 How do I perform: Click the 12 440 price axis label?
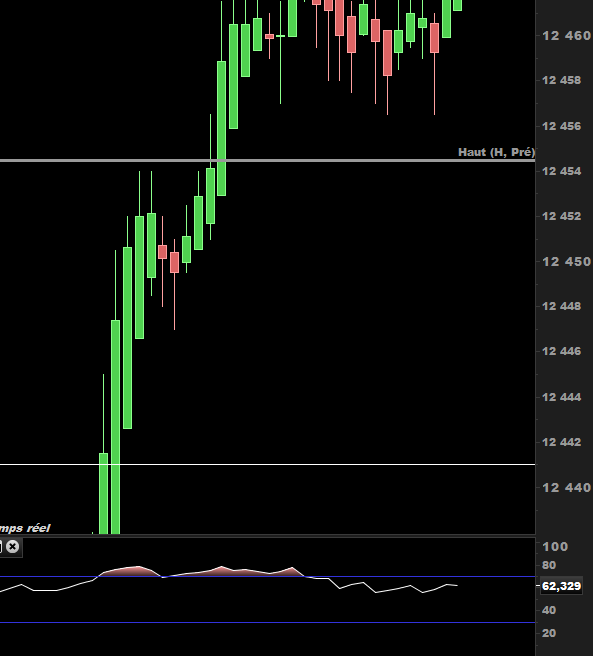(x=567, y=487)
